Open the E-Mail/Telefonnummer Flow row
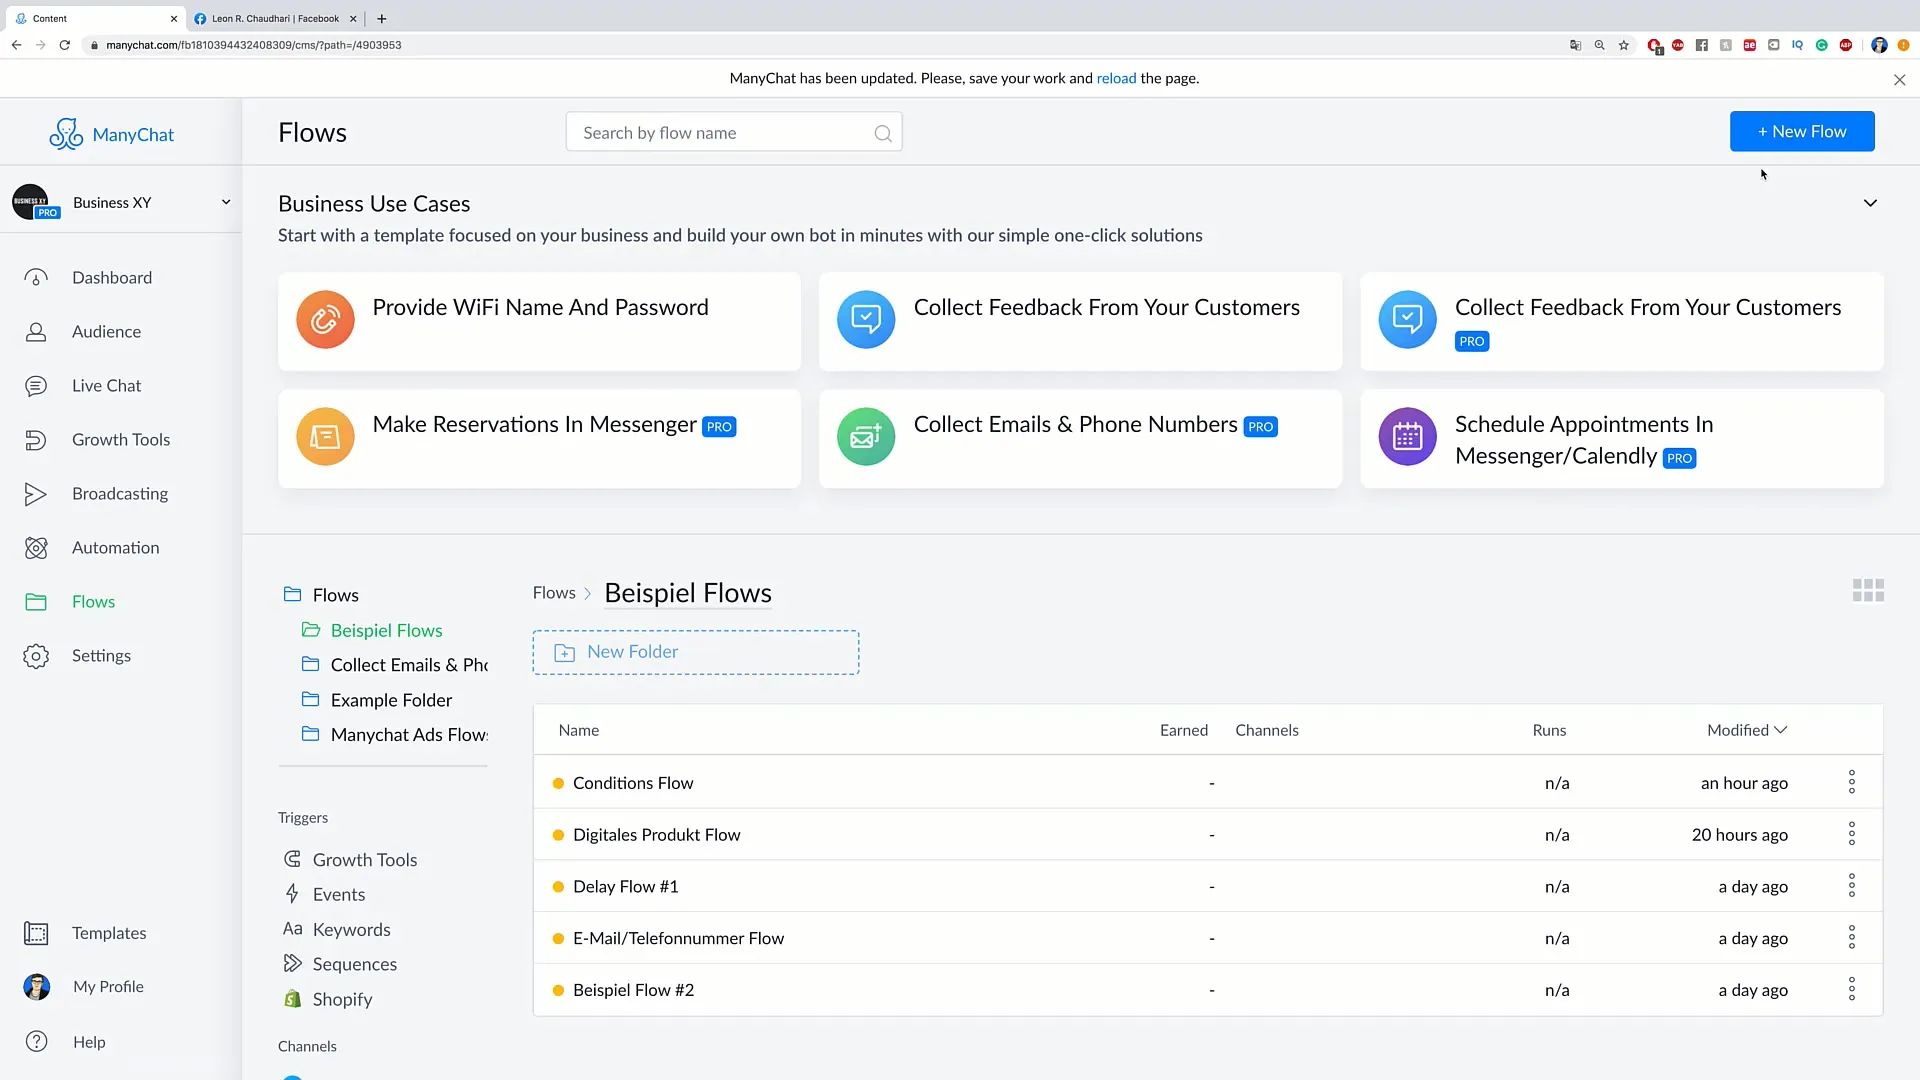Screen dimensions: 1920x1080 click(x=1208, y=938)
